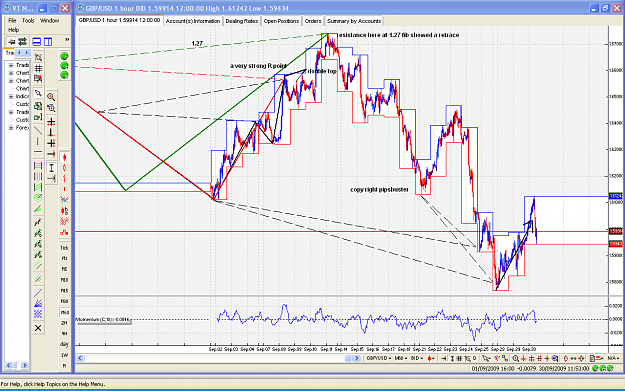Select the vertical line tool

coord(38,141)
